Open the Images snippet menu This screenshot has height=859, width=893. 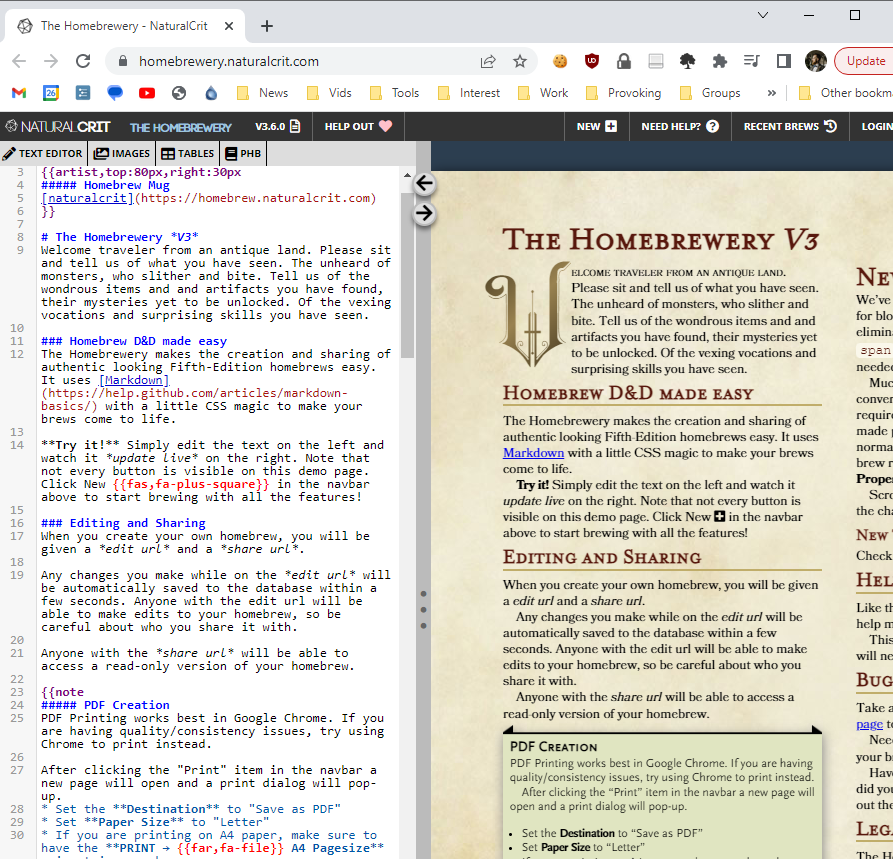(x=121, y=153)
